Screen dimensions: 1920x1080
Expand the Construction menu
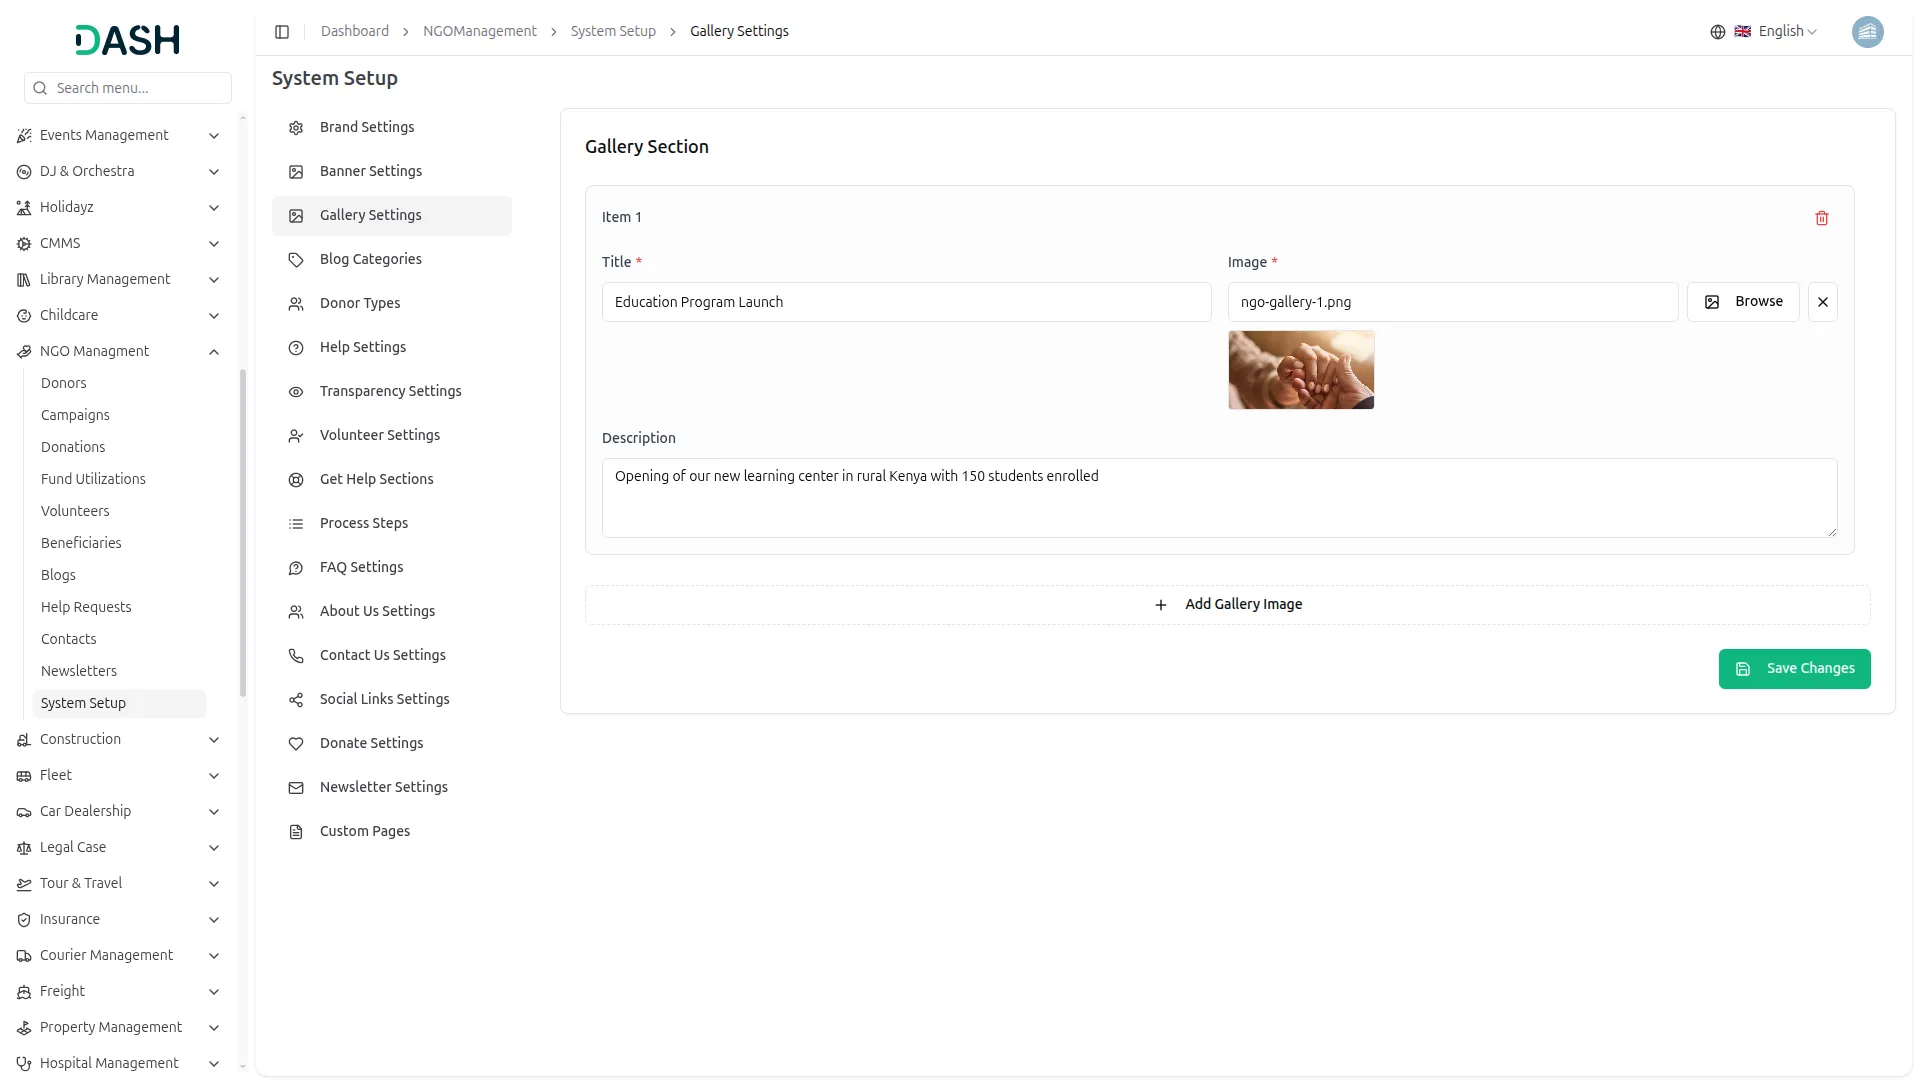pos(213,740)
